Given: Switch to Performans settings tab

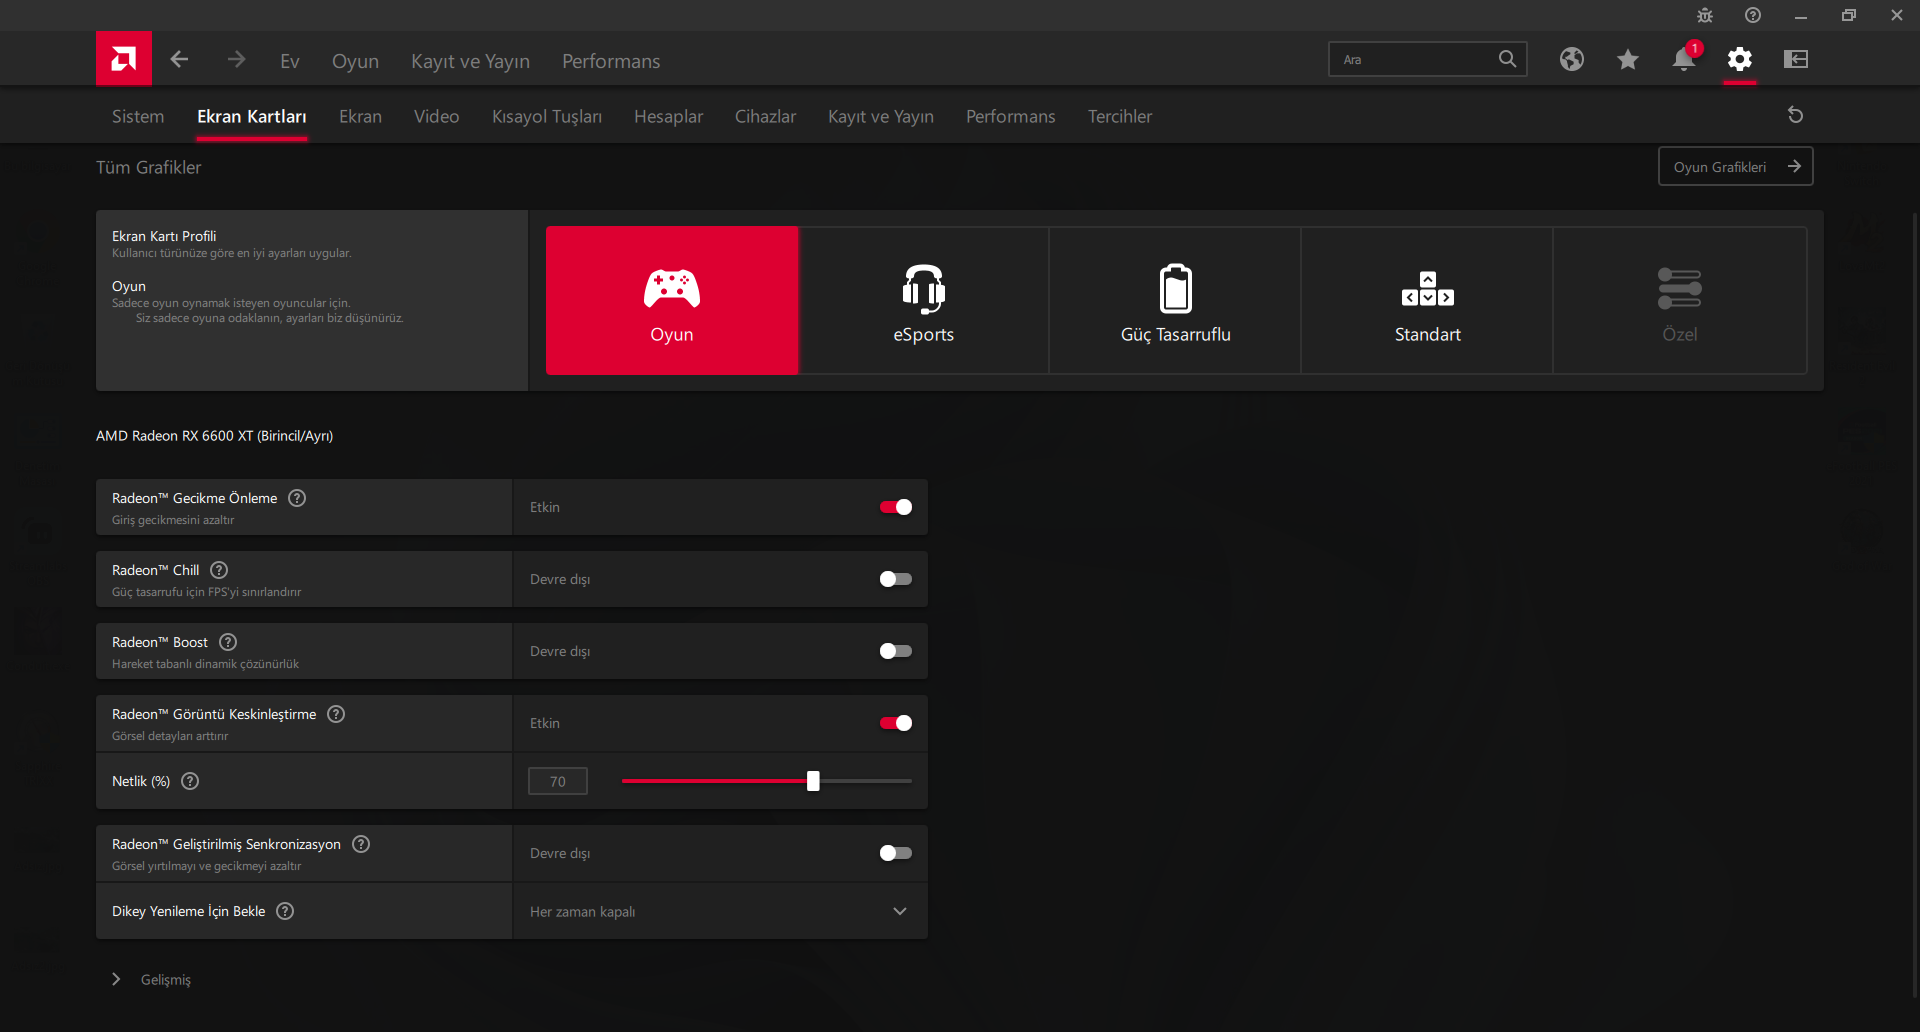Looking at the screenshot, I should [1010, 116].
